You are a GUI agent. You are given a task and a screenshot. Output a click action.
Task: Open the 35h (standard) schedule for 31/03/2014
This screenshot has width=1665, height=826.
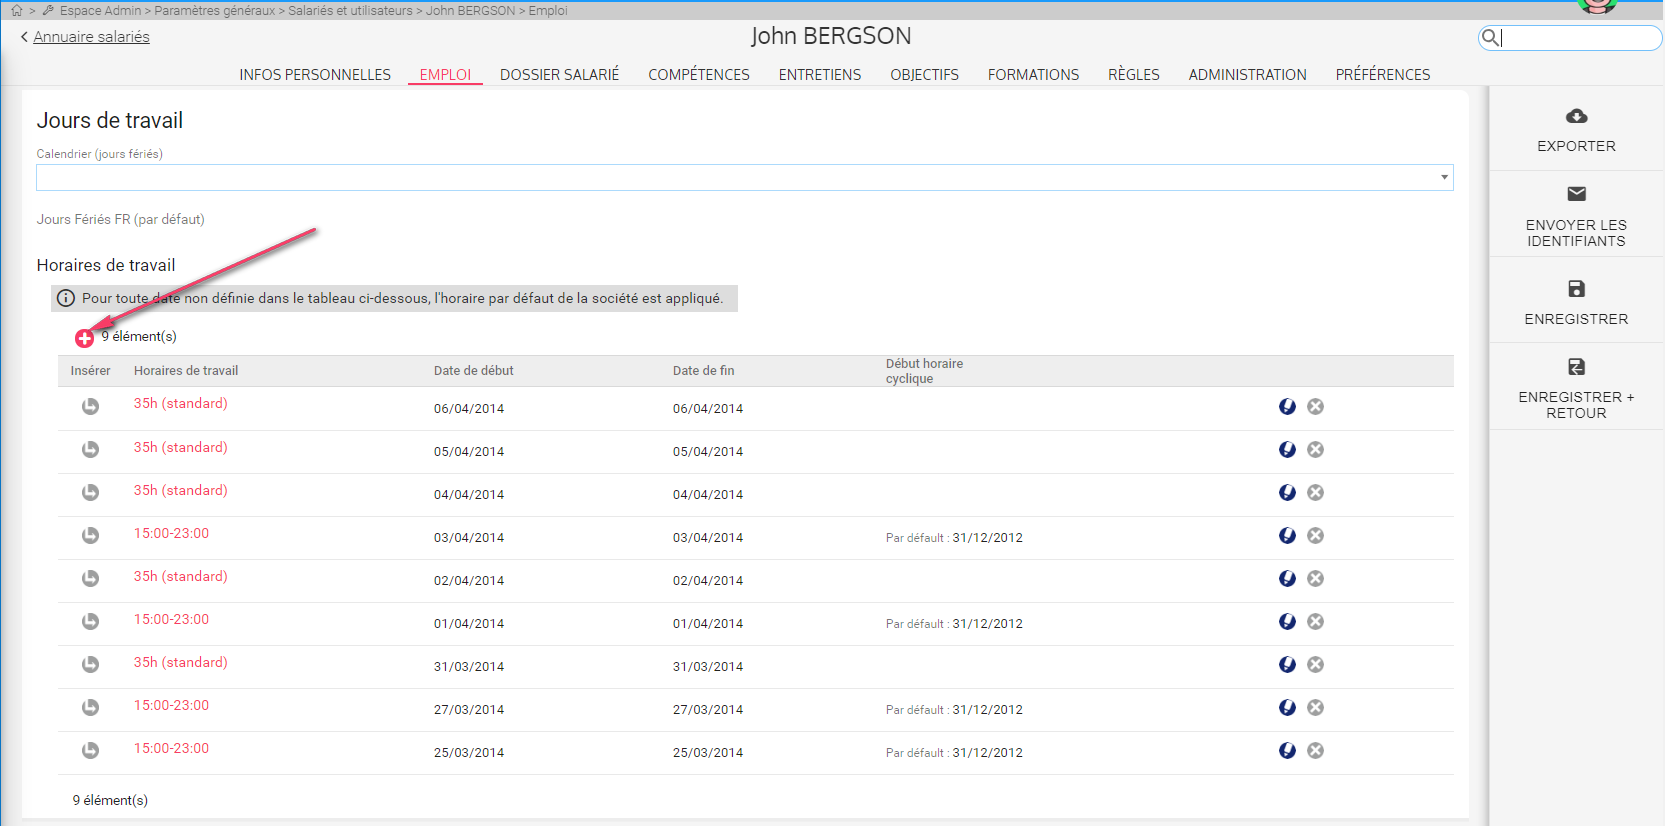(x=181, y=662)
